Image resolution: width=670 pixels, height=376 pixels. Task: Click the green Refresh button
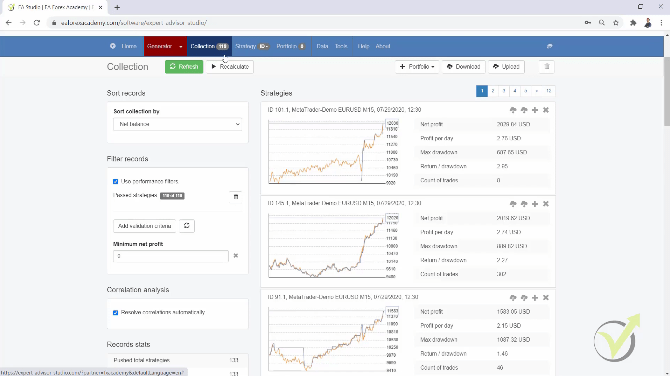pos(184,67)
